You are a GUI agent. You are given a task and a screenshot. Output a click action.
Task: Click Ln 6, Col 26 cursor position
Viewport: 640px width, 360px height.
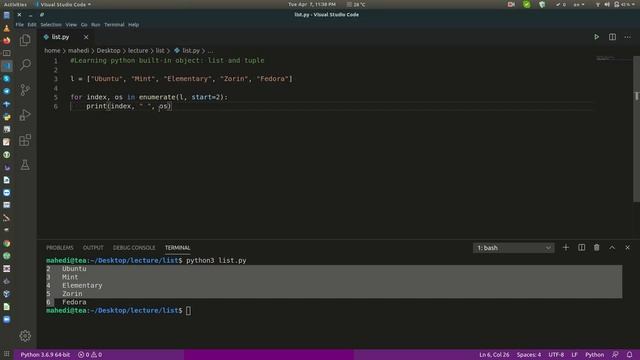[x=494, y=355]
